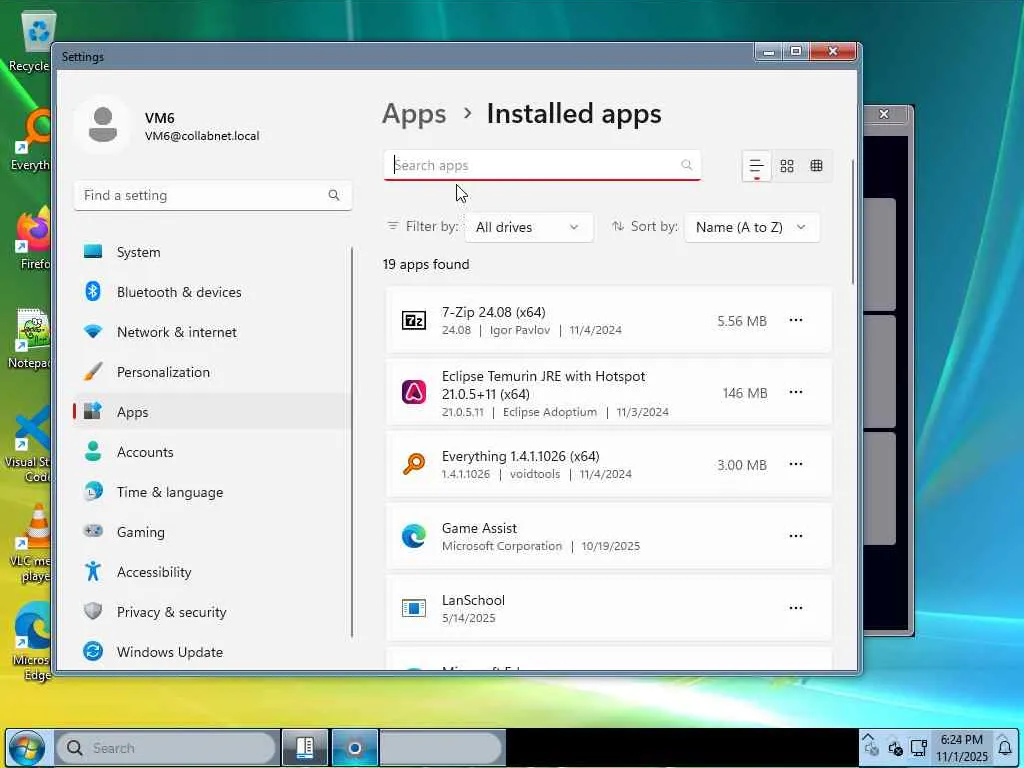Click the Apps breadcrumb link
1024x768 pixels.
coord(414,114)
